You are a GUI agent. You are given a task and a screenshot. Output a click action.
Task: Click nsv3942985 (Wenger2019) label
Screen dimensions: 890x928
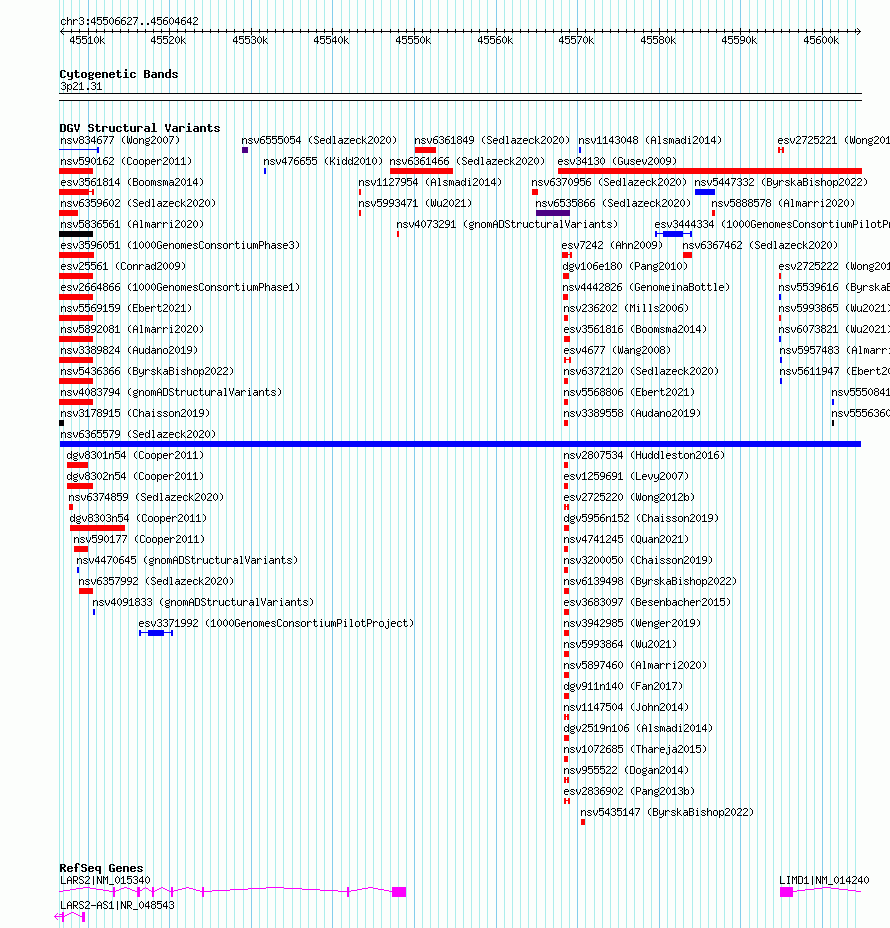point(632,623)
